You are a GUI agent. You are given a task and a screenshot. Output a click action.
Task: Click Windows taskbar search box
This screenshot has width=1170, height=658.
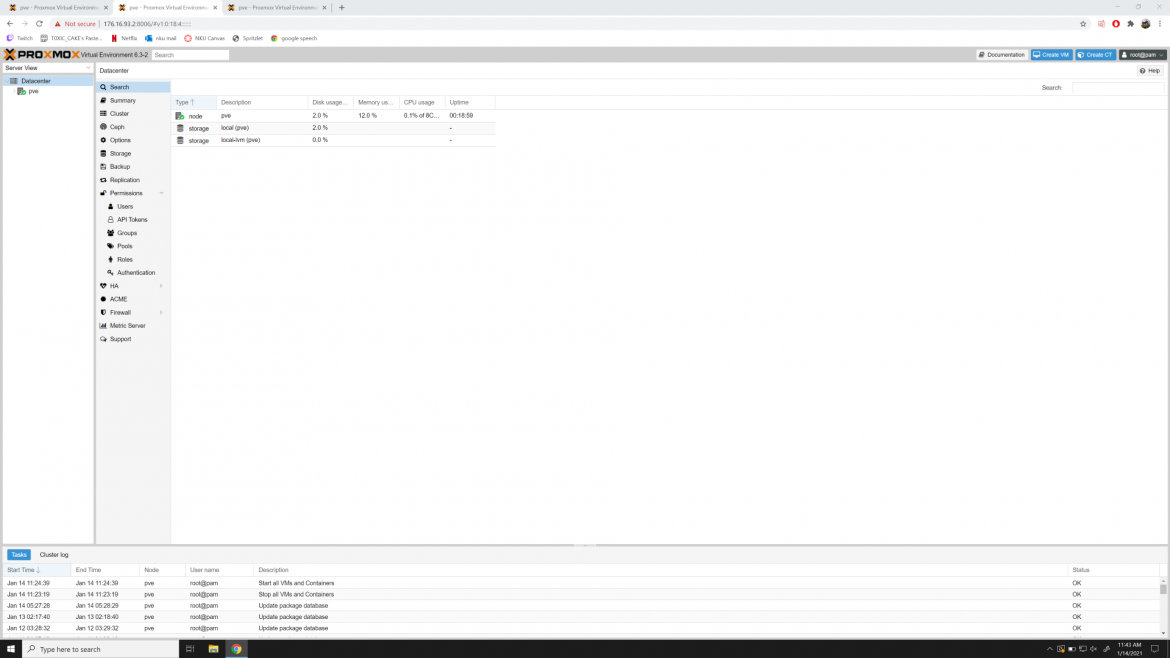[101, 649]
